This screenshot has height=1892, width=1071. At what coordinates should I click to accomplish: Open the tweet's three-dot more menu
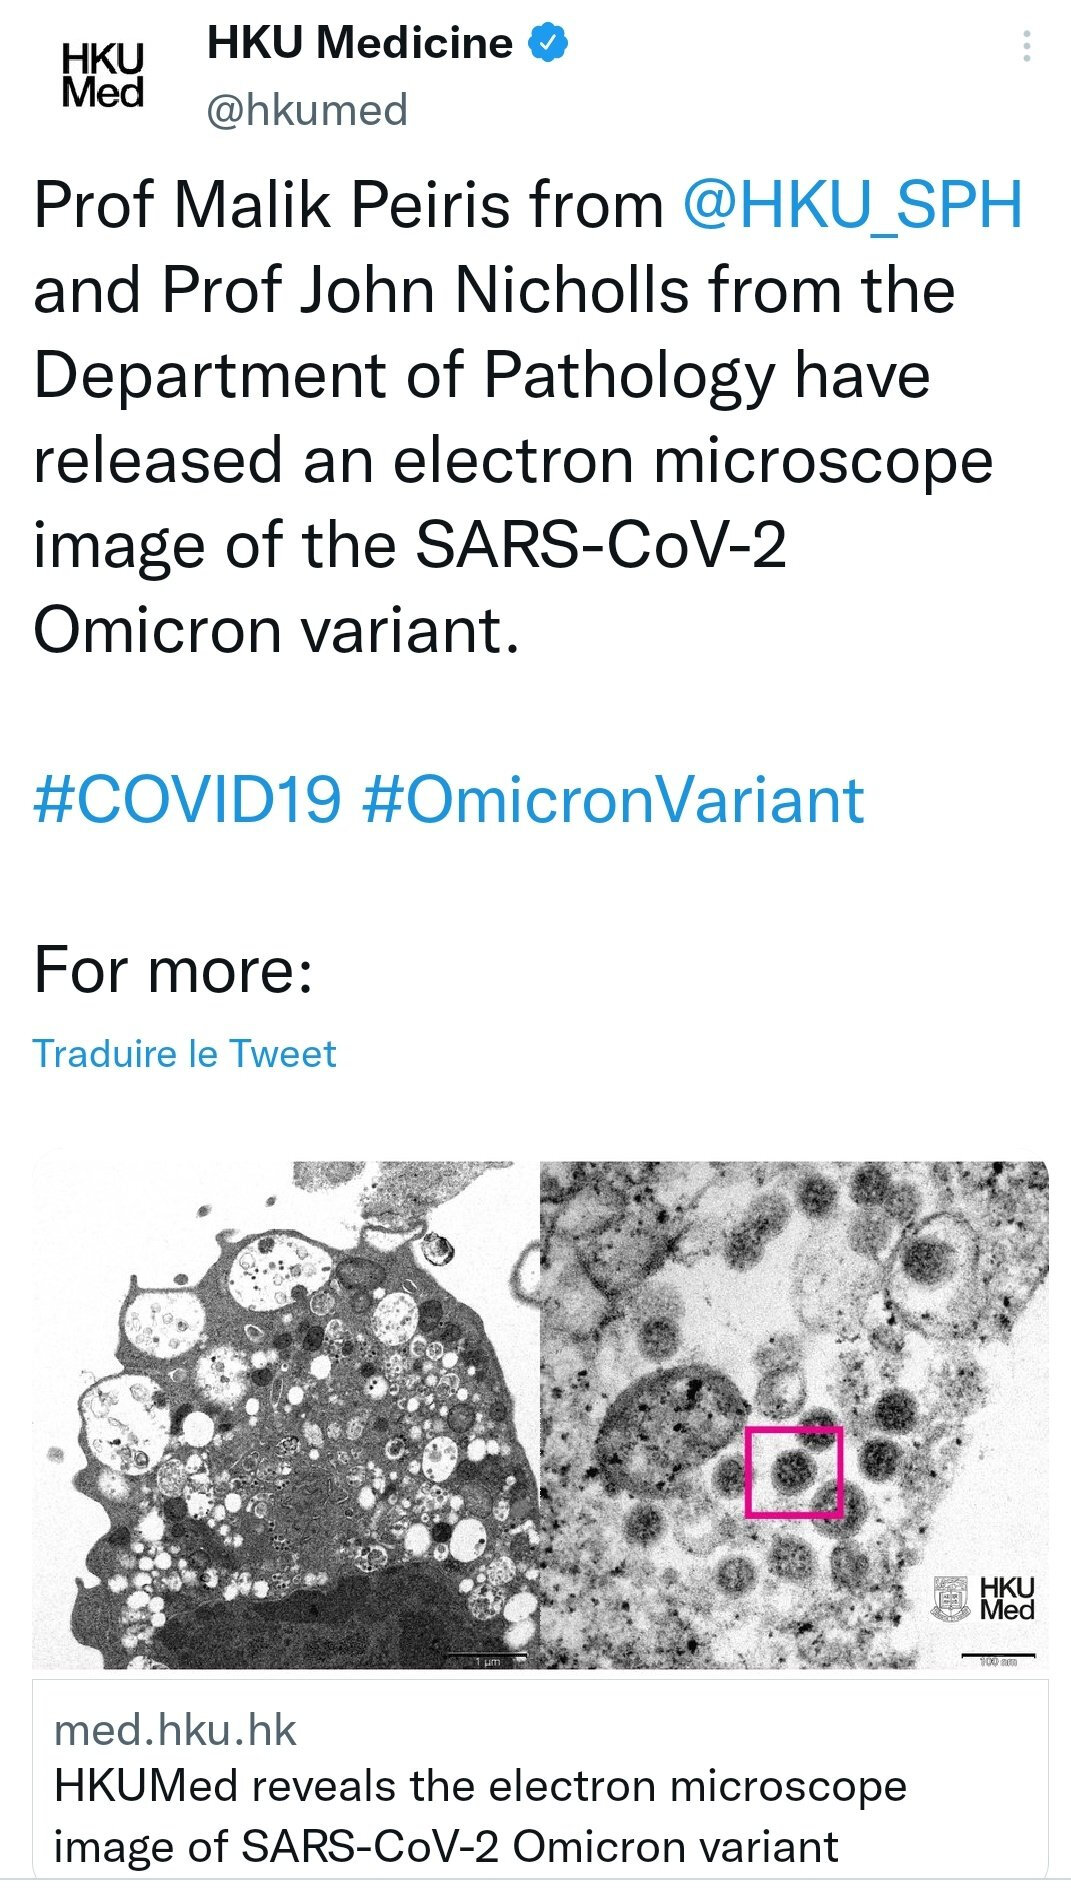[1026, 46]
